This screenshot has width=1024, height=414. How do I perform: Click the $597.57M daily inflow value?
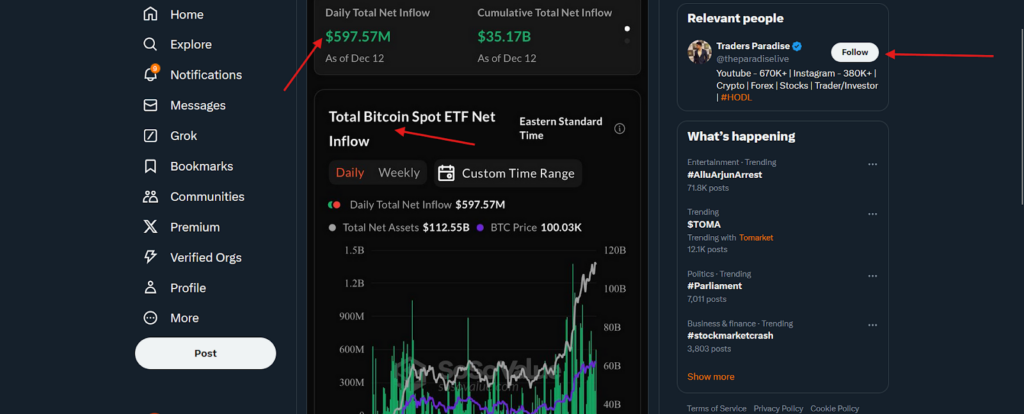coord(358,37)
